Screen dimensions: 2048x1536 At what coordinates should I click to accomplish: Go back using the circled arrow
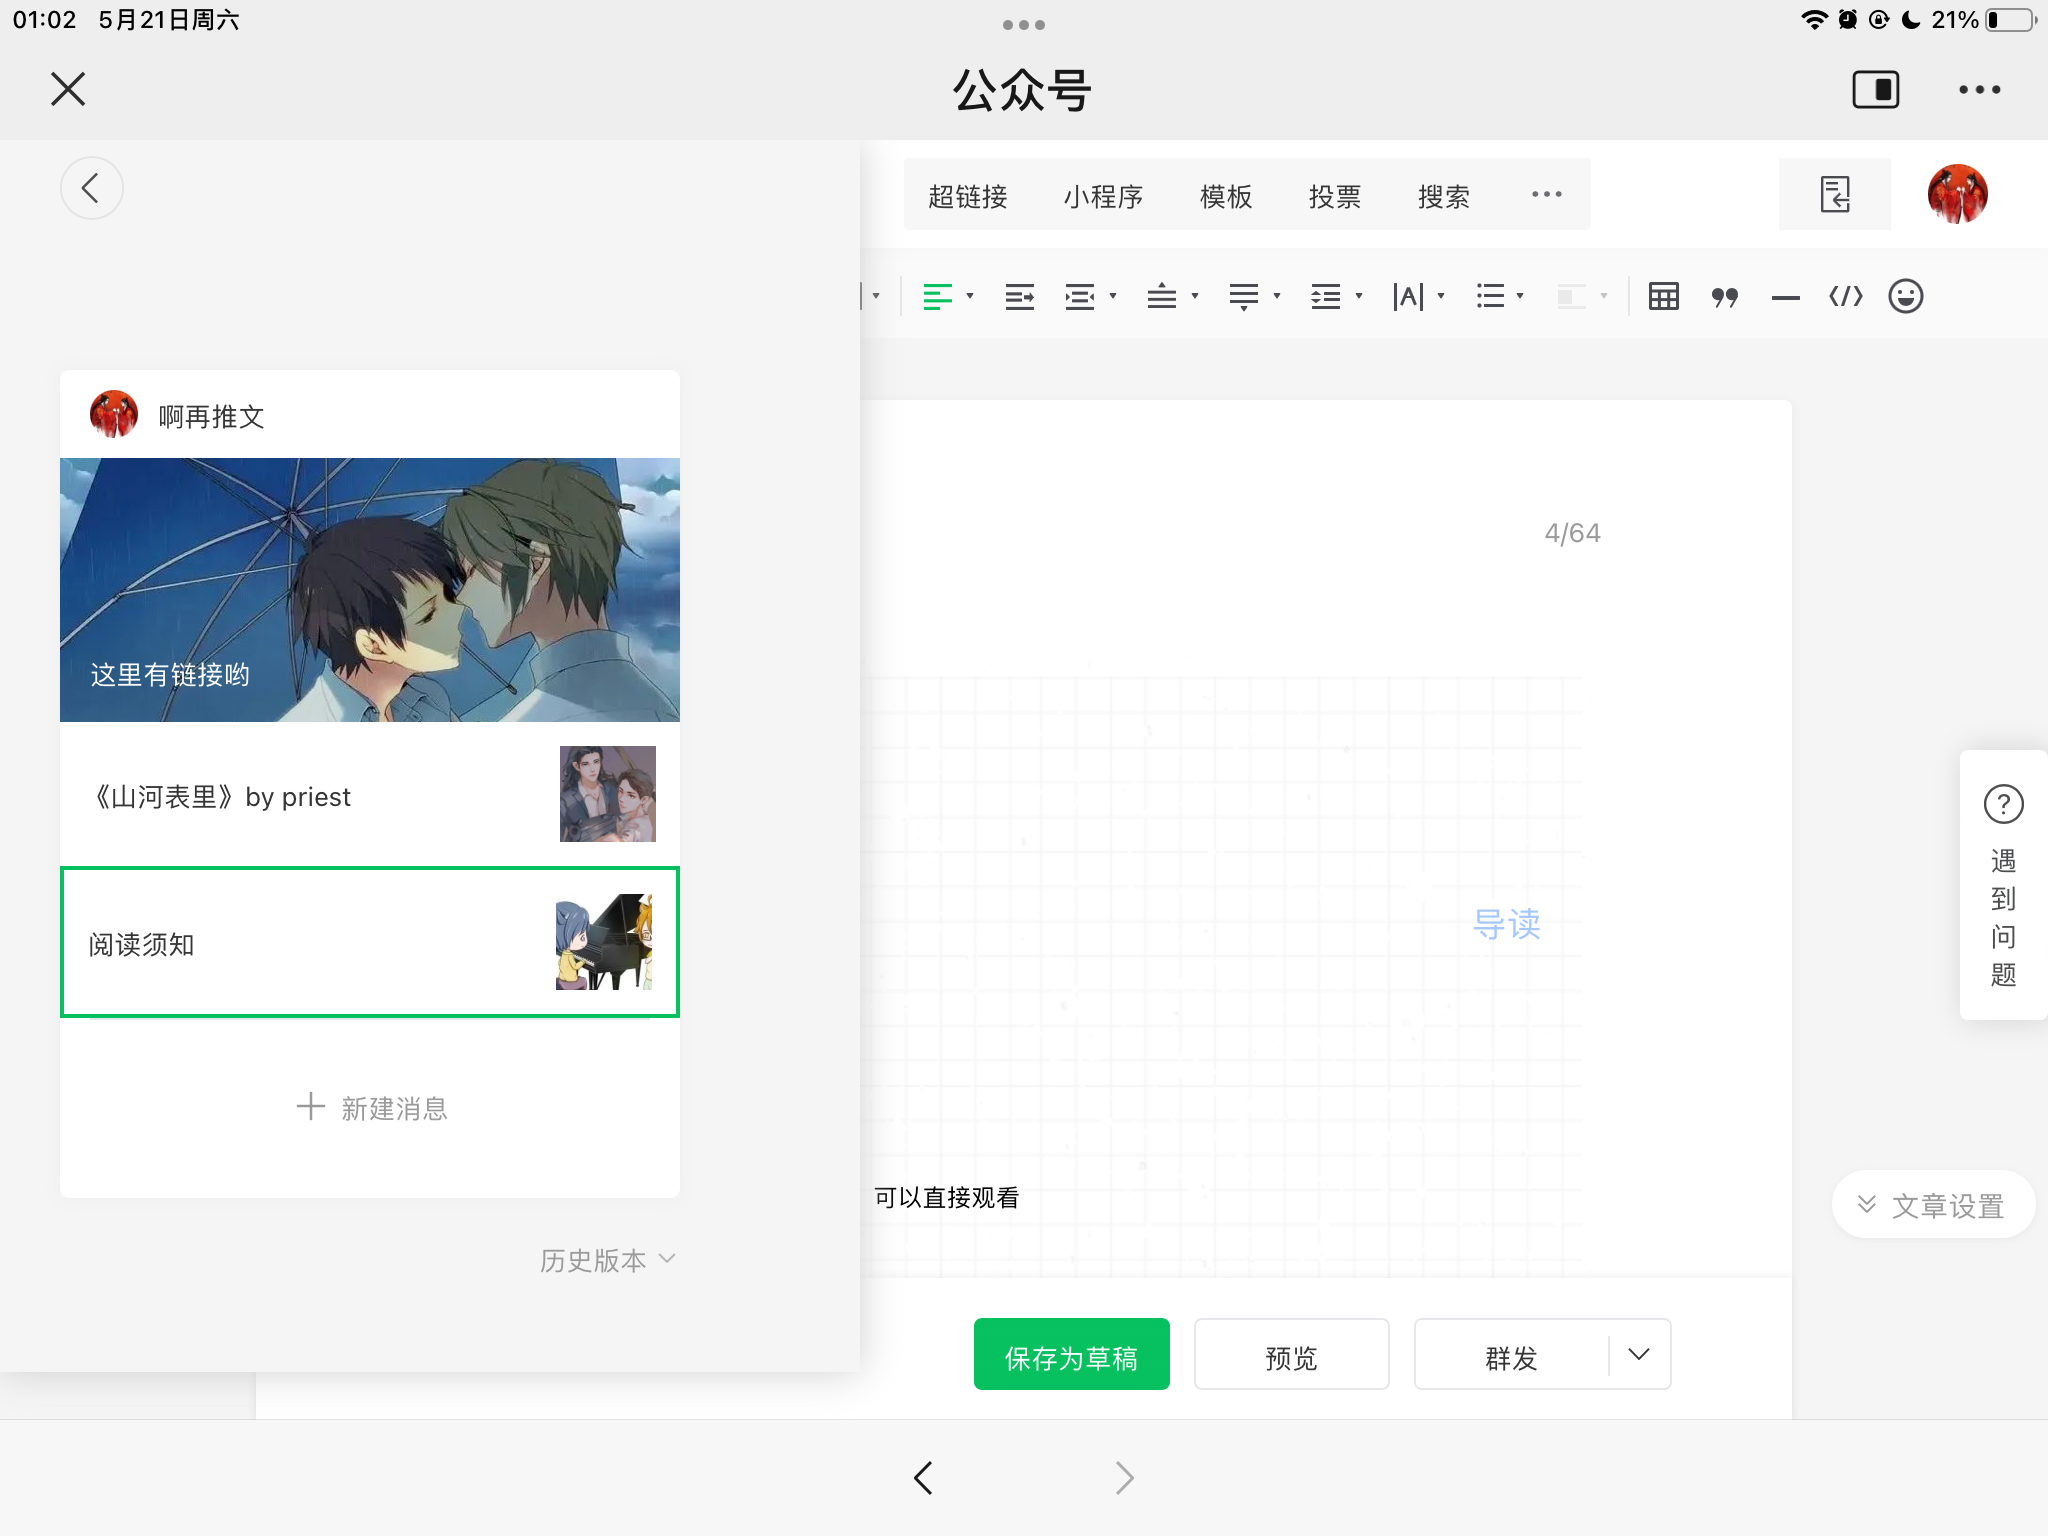[x=91, y=188]
